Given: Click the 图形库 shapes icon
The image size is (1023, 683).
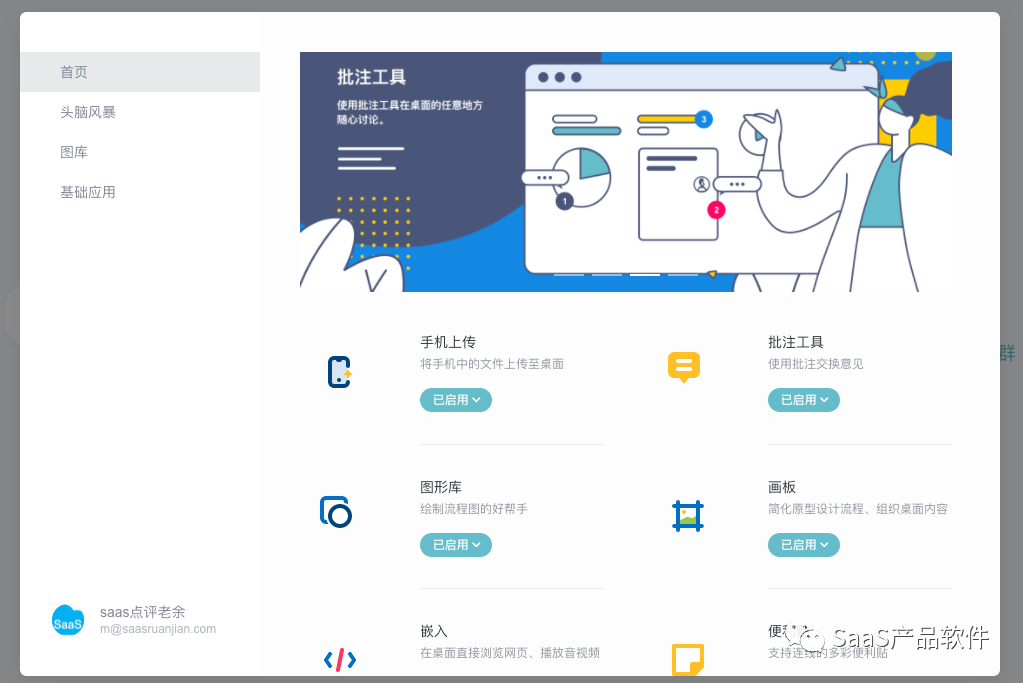Looking at the screenshot, I should (336, 512).
